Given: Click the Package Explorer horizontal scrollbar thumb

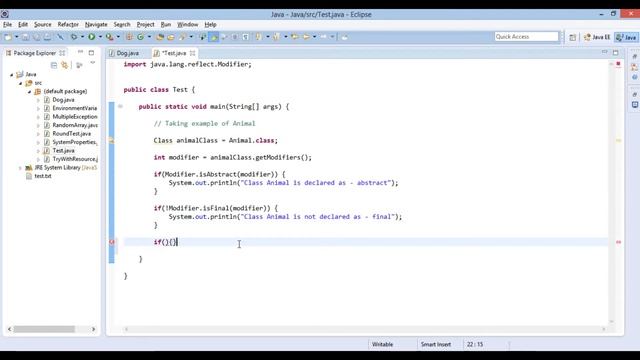Looking at the screenshot, I should pyautogui.click(x=44, y=329).
